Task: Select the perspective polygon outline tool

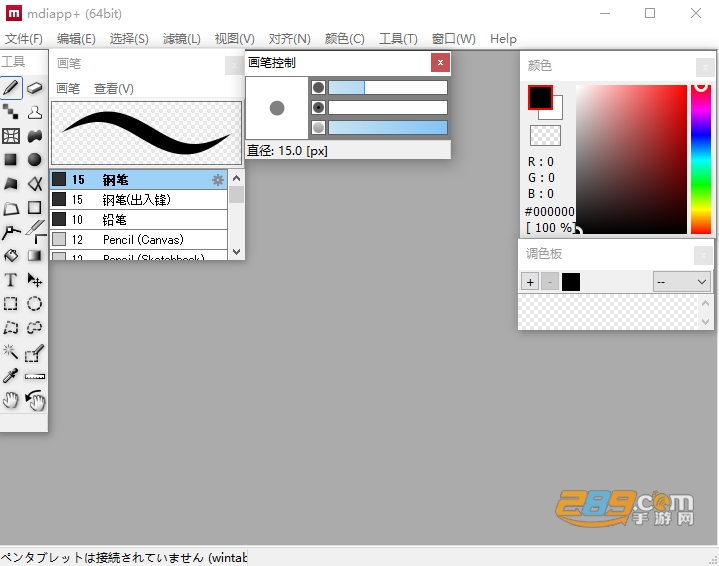Action: pos(11,208)
